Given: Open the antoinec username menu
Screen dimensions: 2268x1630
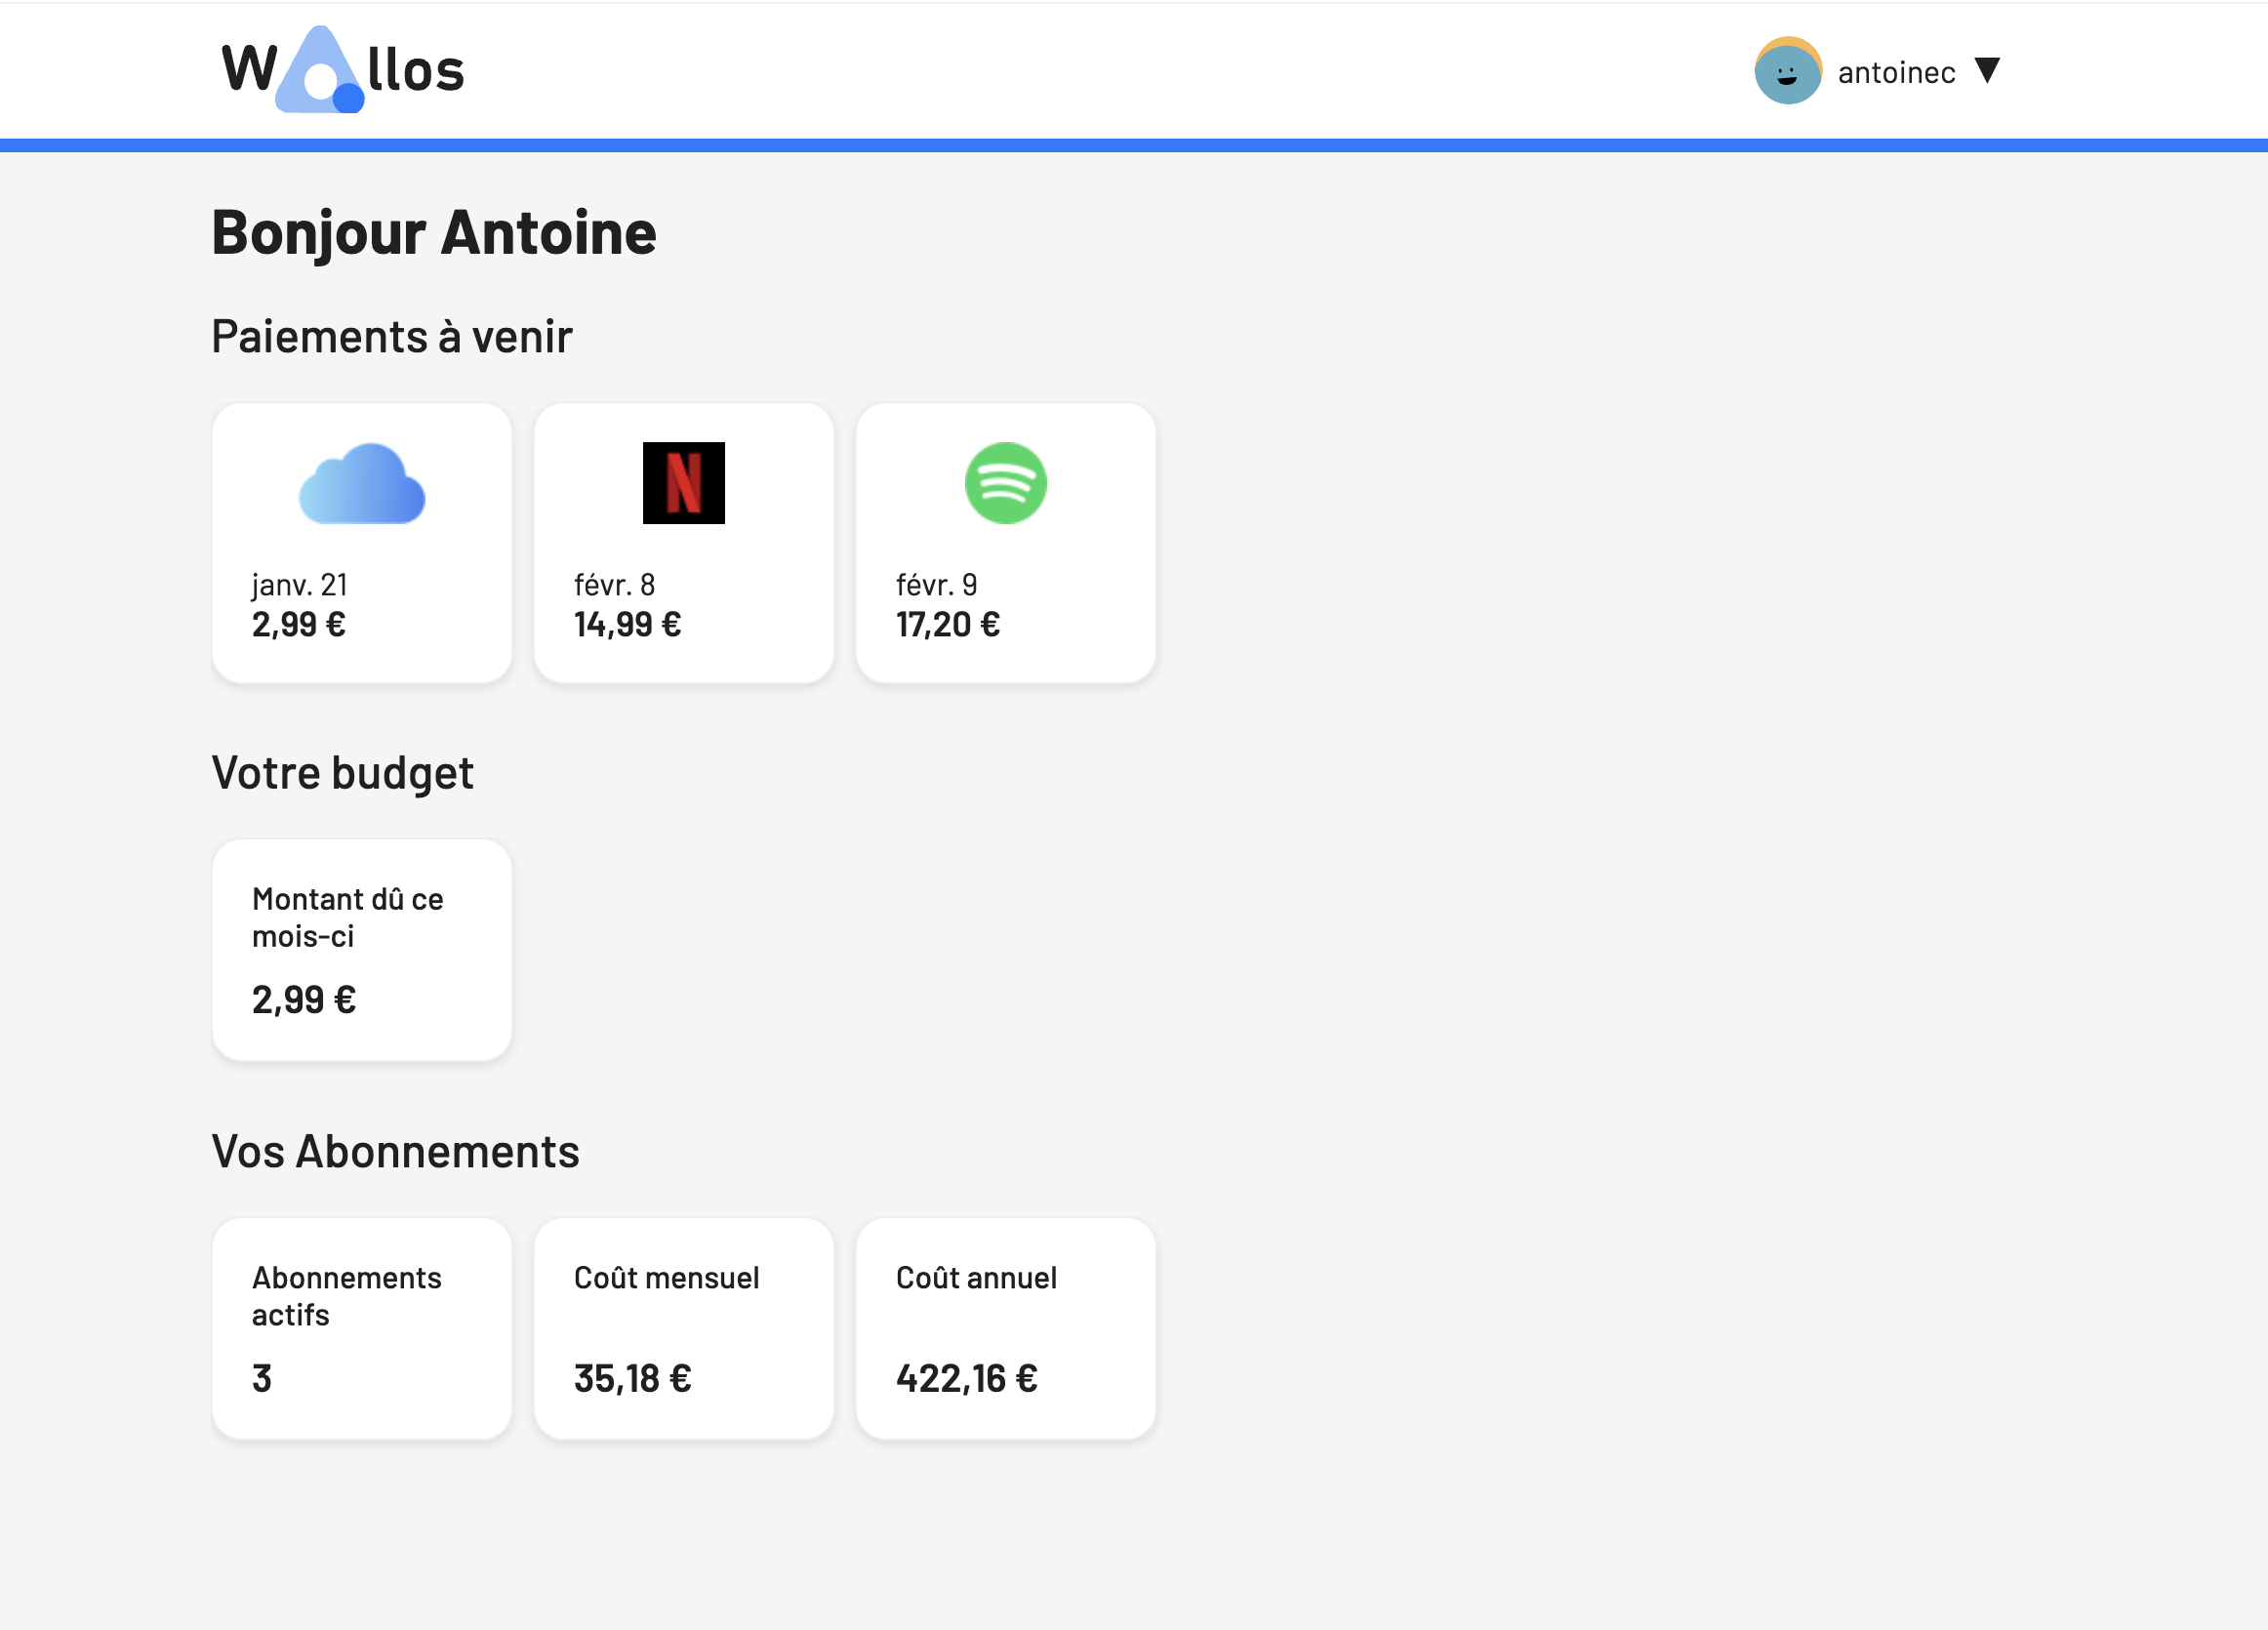Looking at the screenshot, I should click(1896, 73).
